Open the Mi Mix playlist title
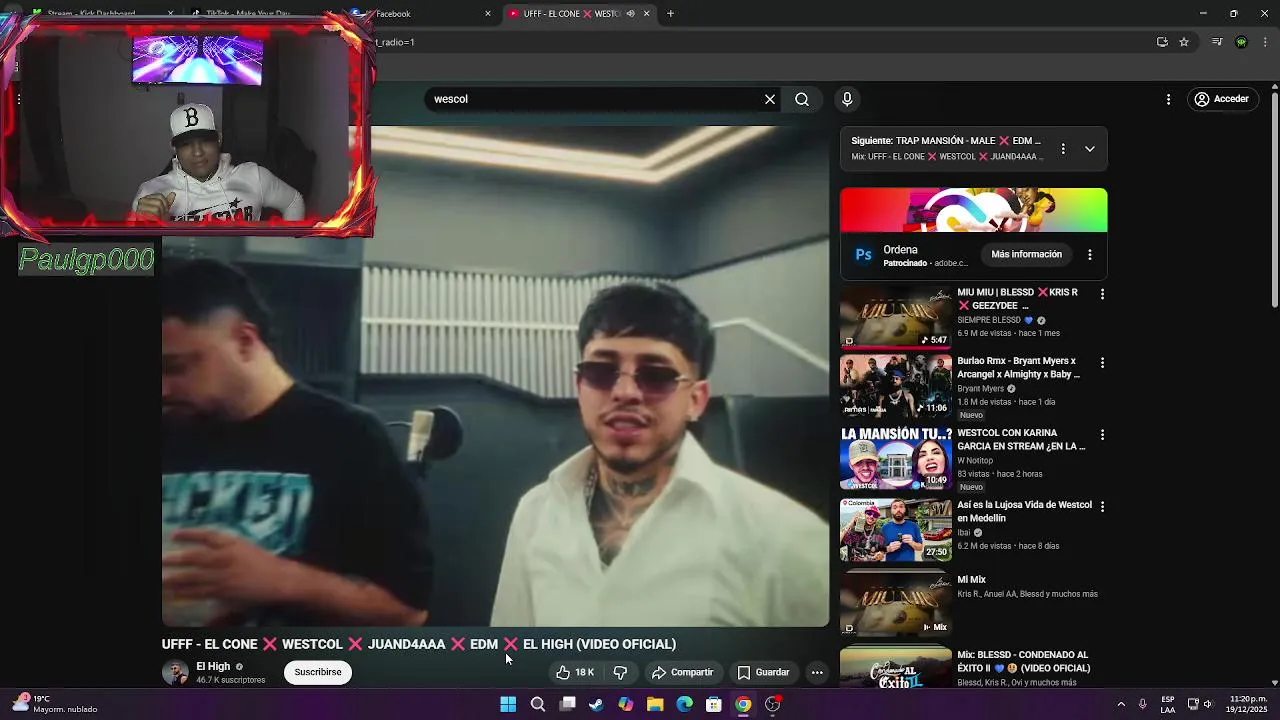Viewport: 1280px width, 720px height. tap(971, 580)
